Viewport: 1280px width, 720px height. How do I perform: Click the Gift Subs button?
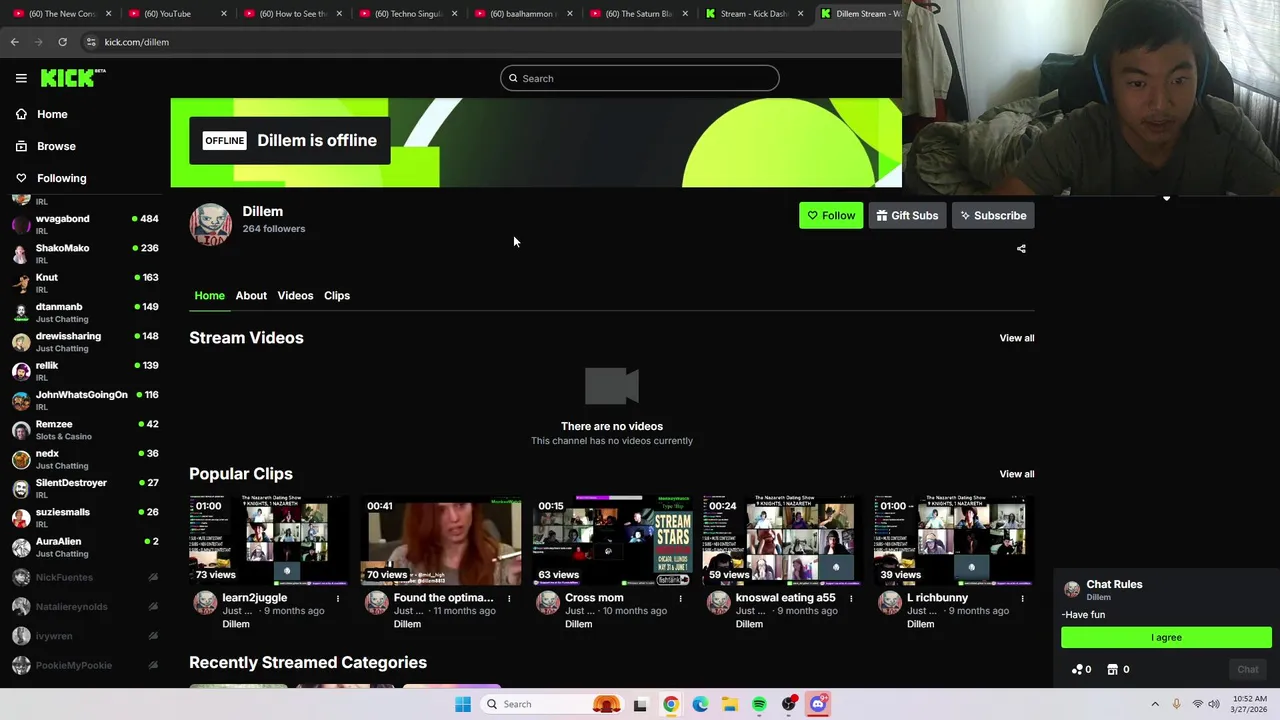click(907, 215)
